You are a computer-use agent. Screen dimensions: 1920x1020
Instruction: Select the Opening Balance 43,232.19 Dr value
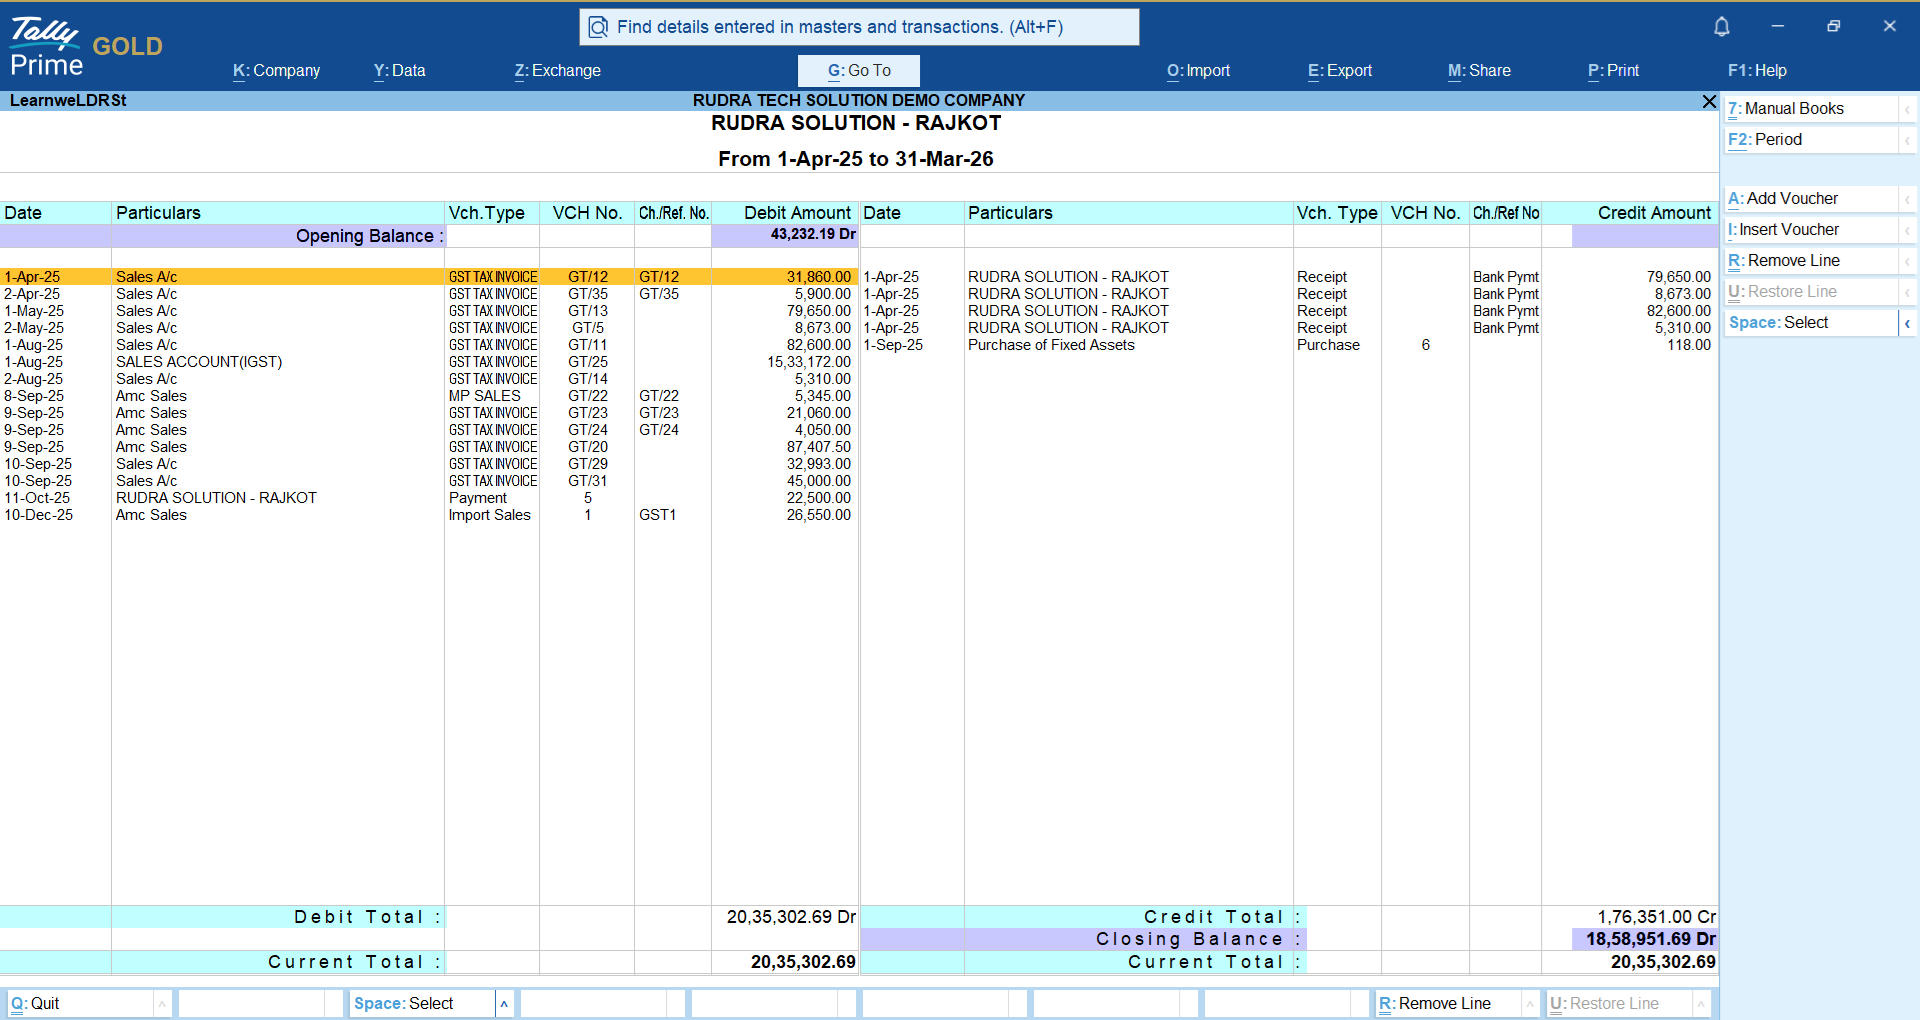(x=813, y=235)
